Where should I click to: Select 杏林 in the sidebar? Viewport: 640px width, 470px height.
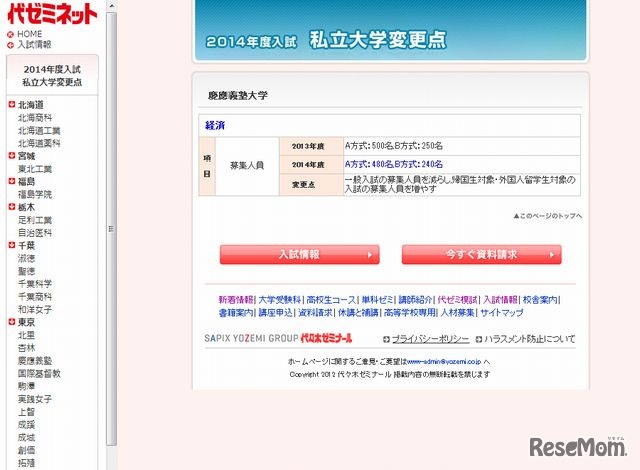(x=26, y=348)
